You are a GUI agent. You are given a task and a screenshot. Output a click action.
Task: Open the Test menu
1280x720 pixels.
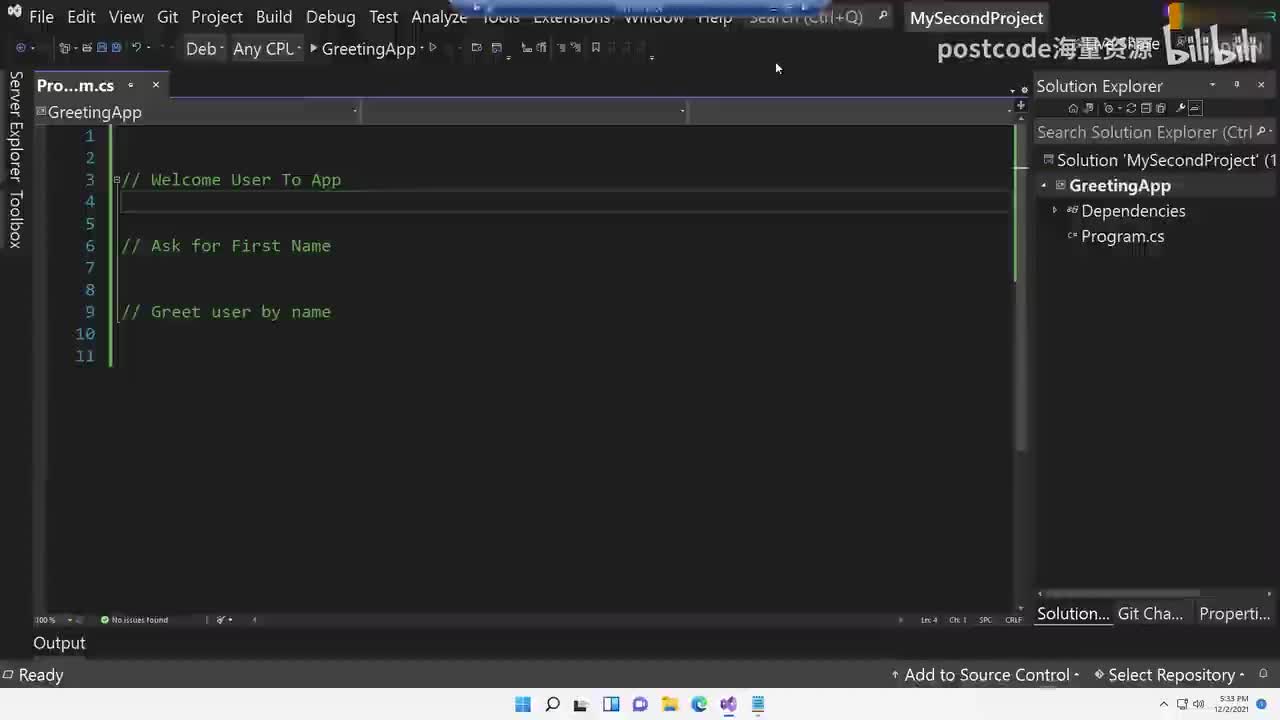(383, 17)
